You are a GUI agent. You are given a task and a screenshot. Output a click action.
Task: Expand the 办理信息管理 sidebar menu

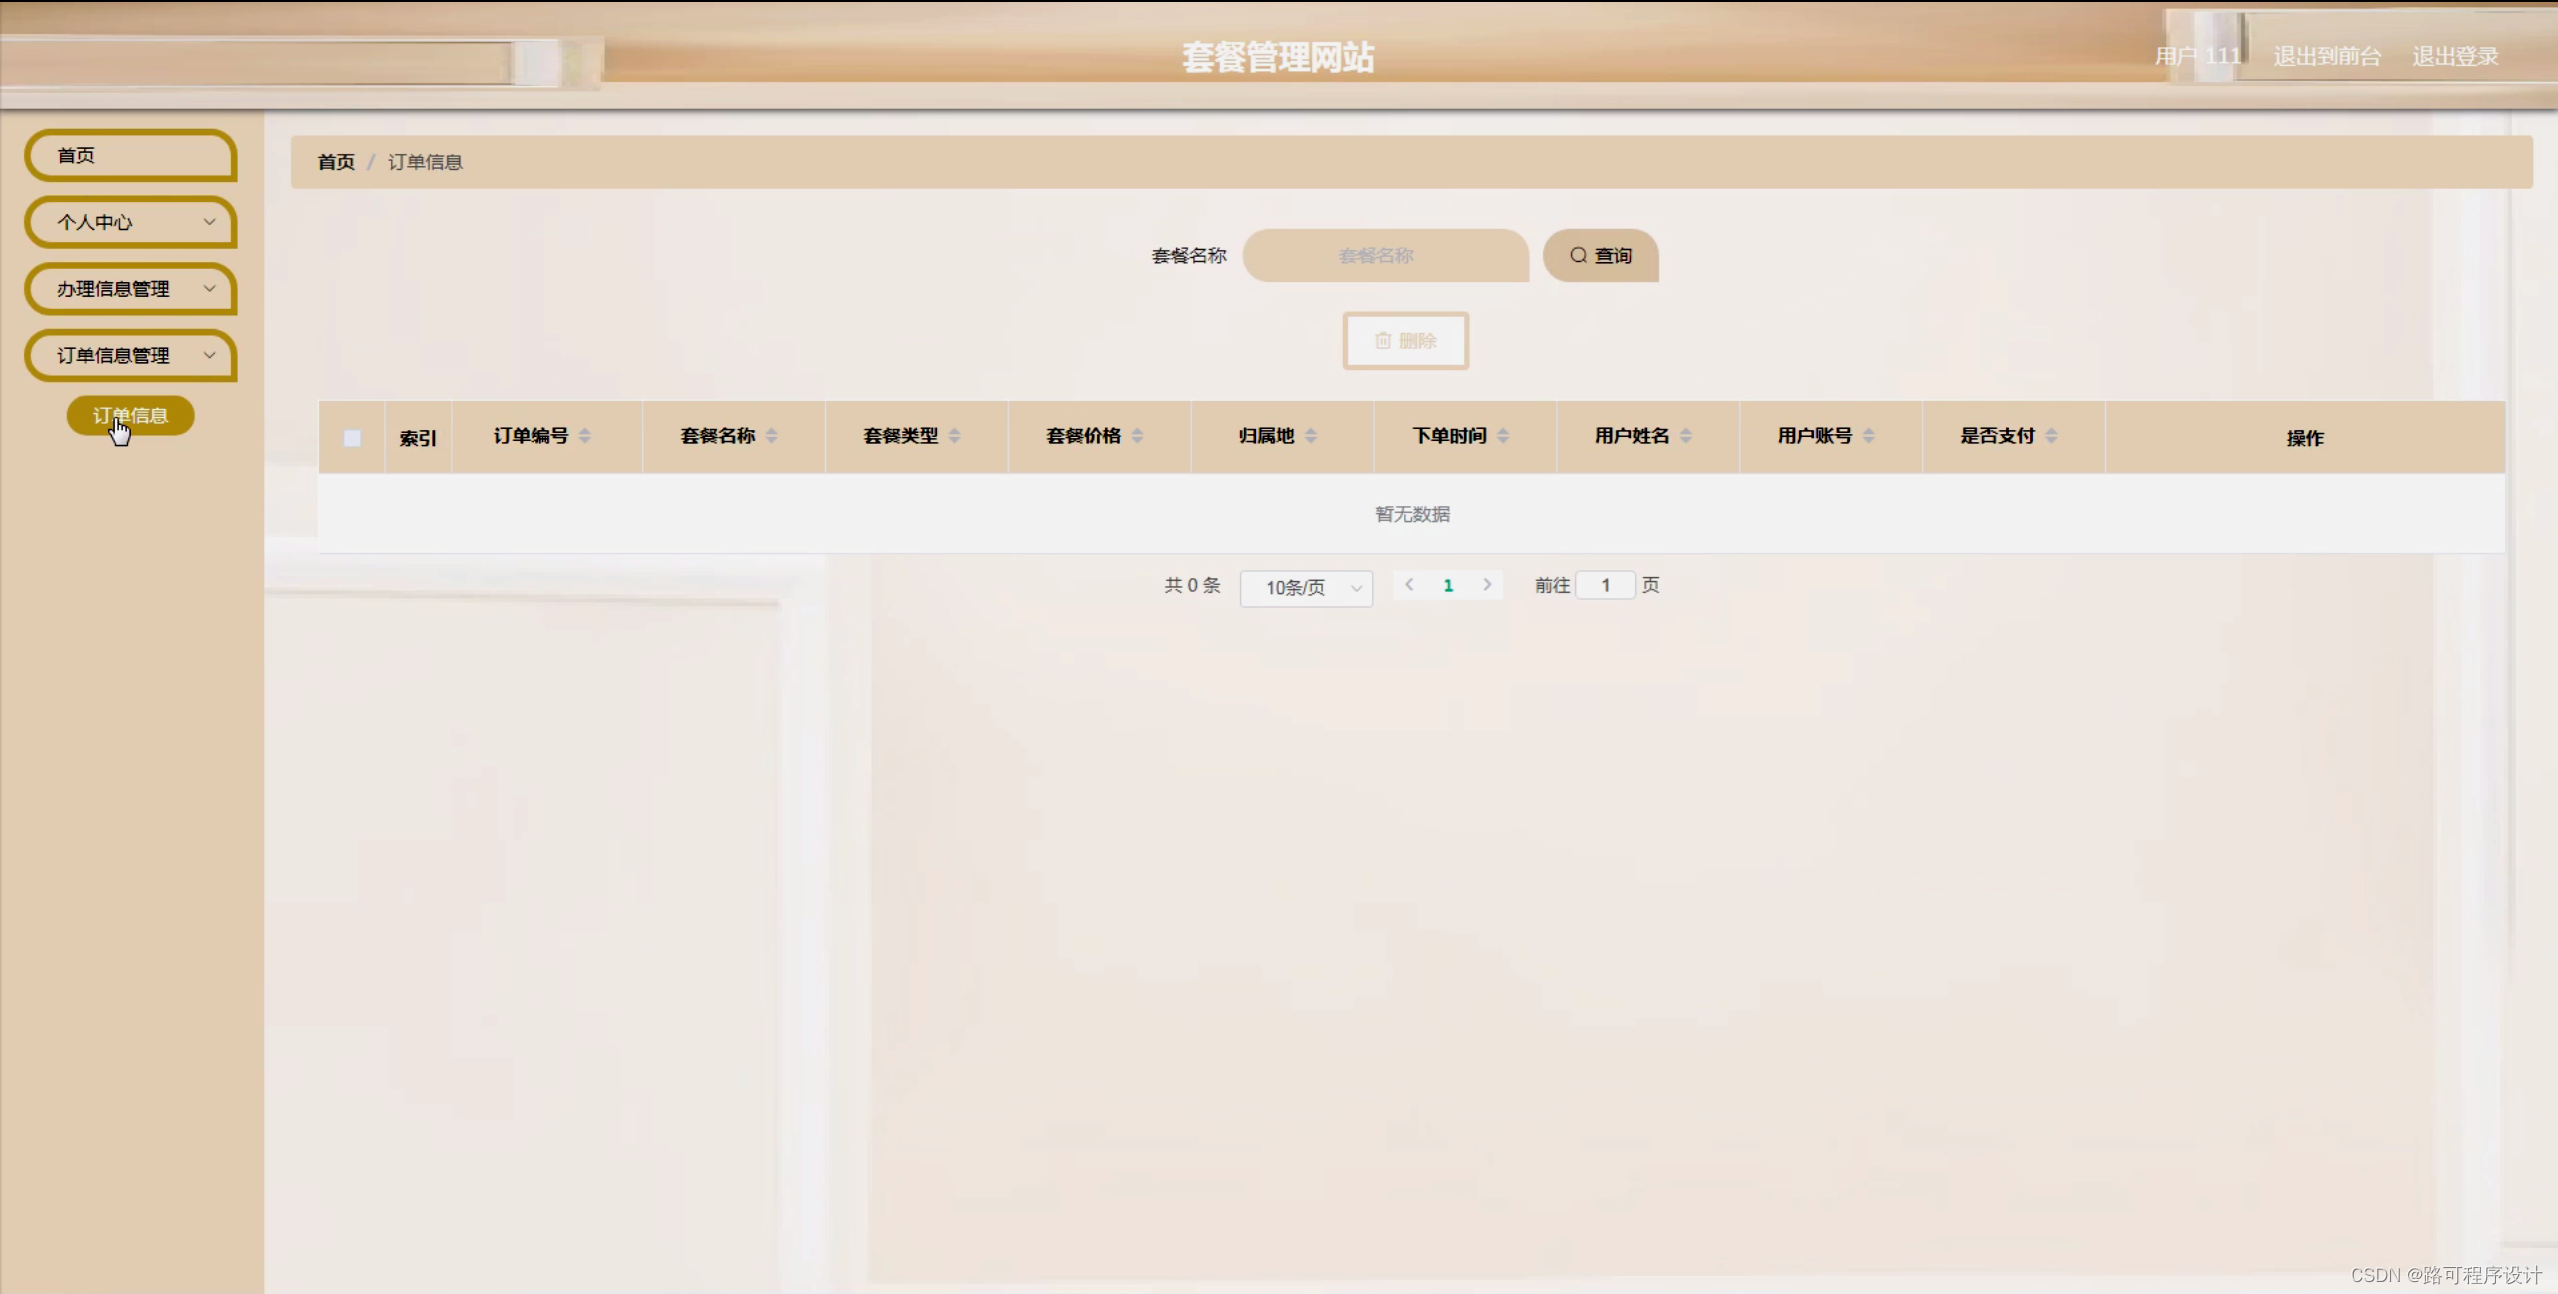[130, 289]
